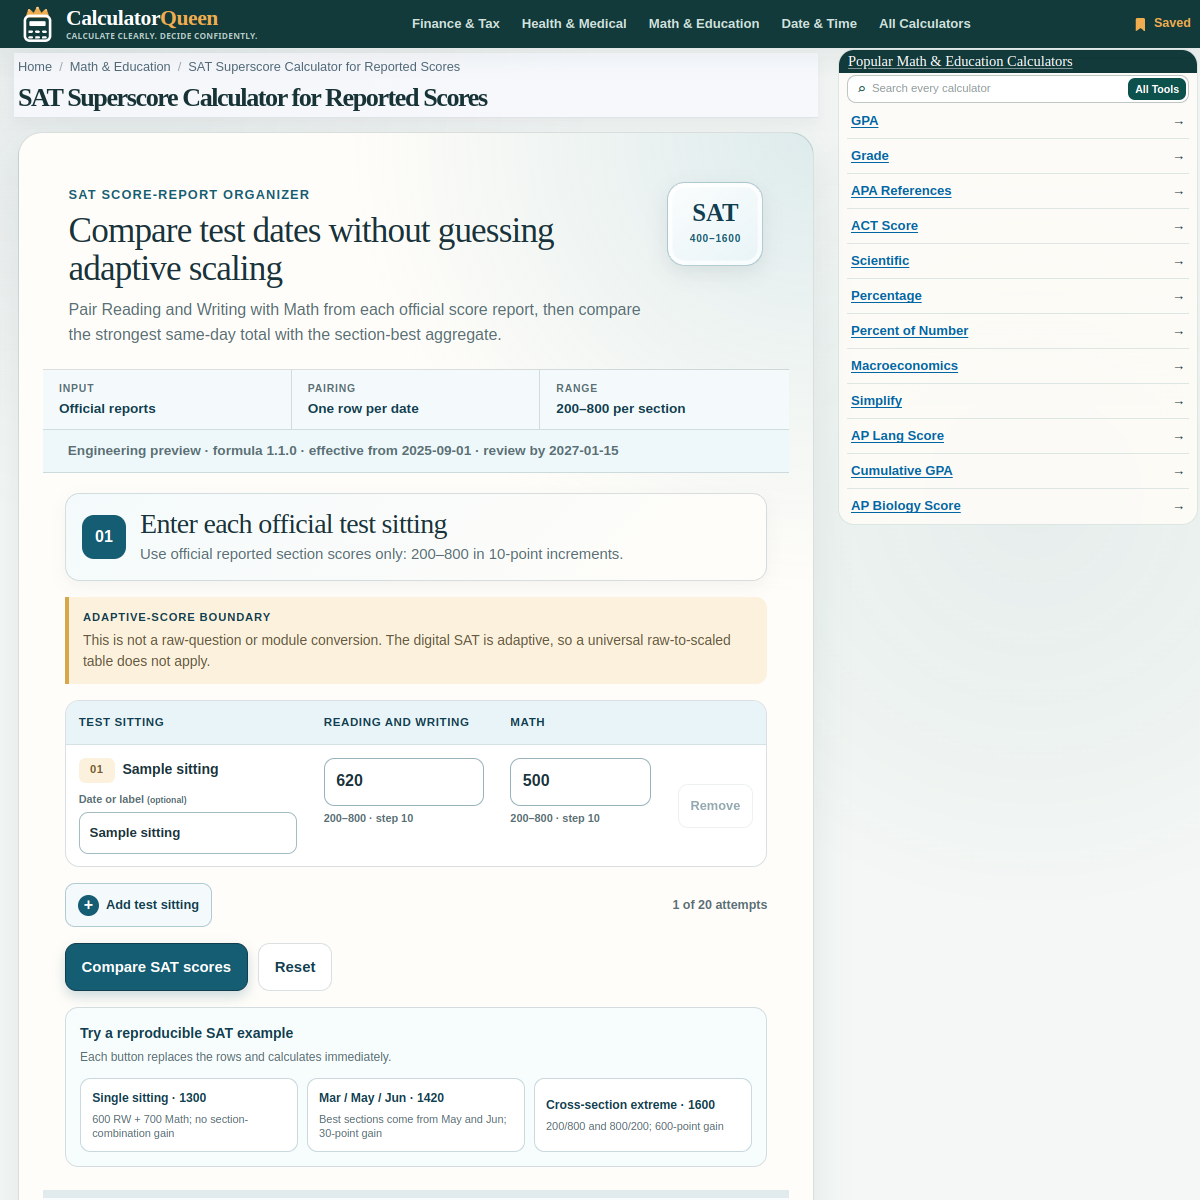Open the All Calculators menu
The width and height of the screenshot is (1200, 1200).
click(x=925, y=24)
